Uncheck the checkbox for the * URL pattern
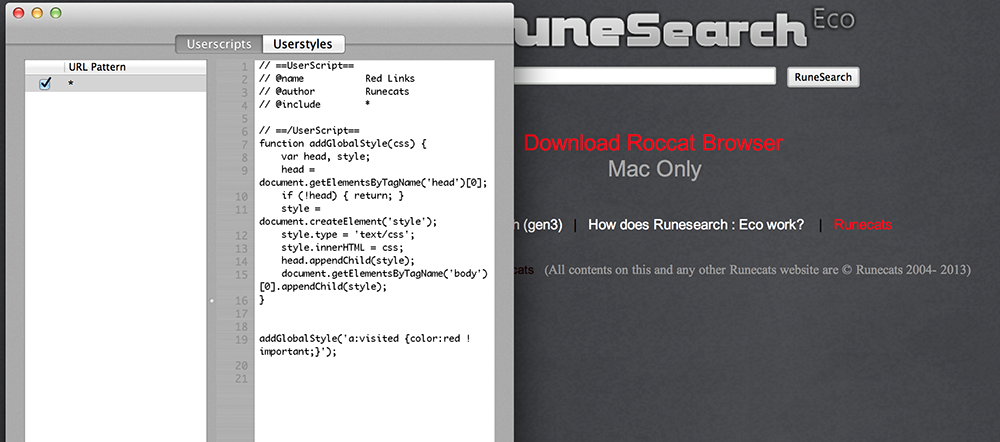This screenshot has width=1000, height=442. (x=45, y=84)
